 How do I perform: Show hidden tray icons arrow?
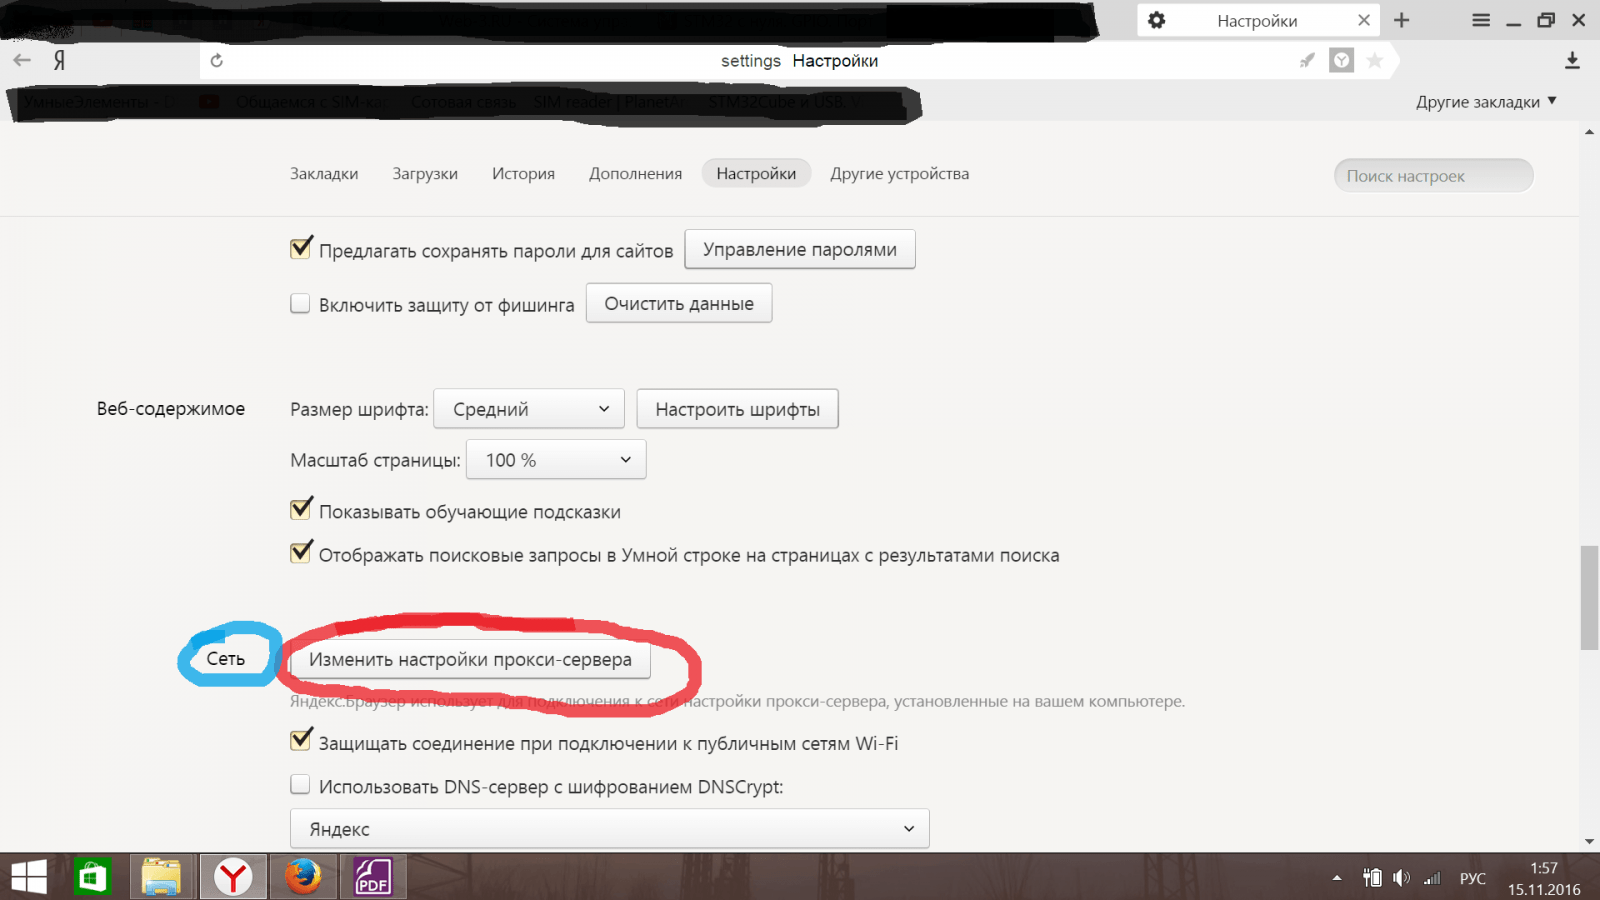tap(1337, 878)
